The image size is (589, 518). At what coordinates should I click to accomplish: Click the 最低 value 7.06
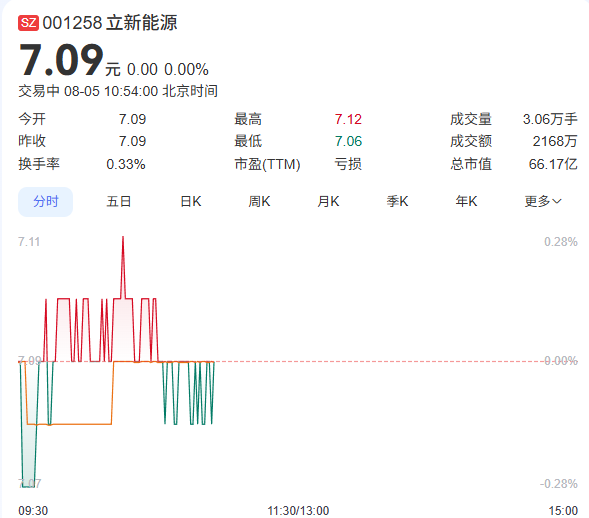[x=348, y=141]
